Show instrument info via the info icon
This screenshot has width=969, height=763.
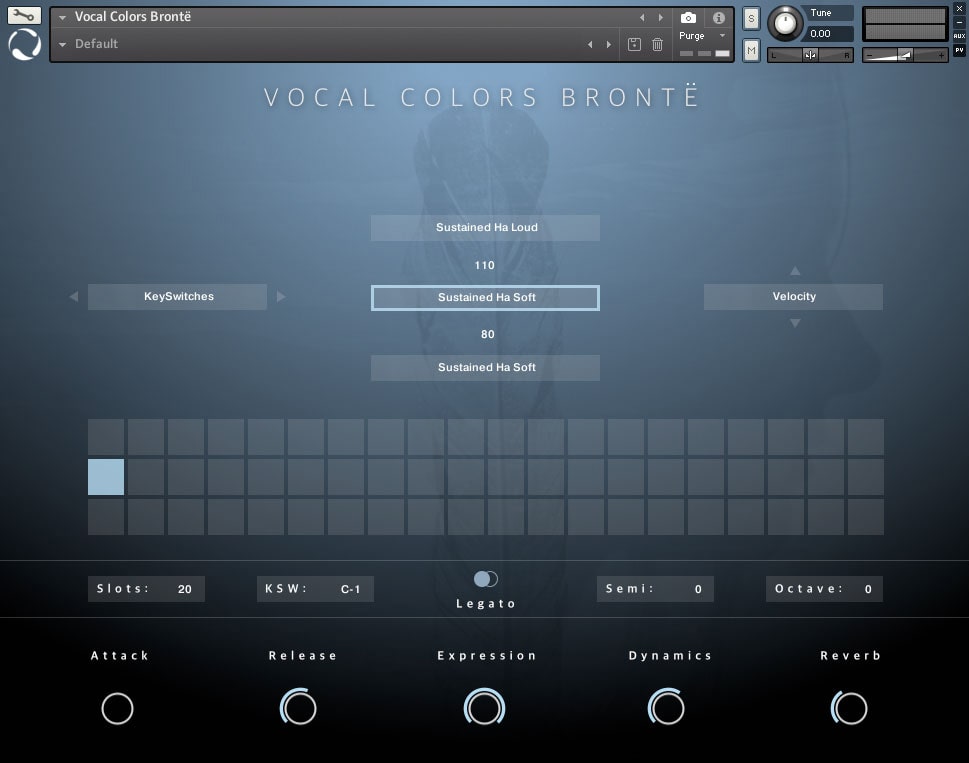click(718, 18)
